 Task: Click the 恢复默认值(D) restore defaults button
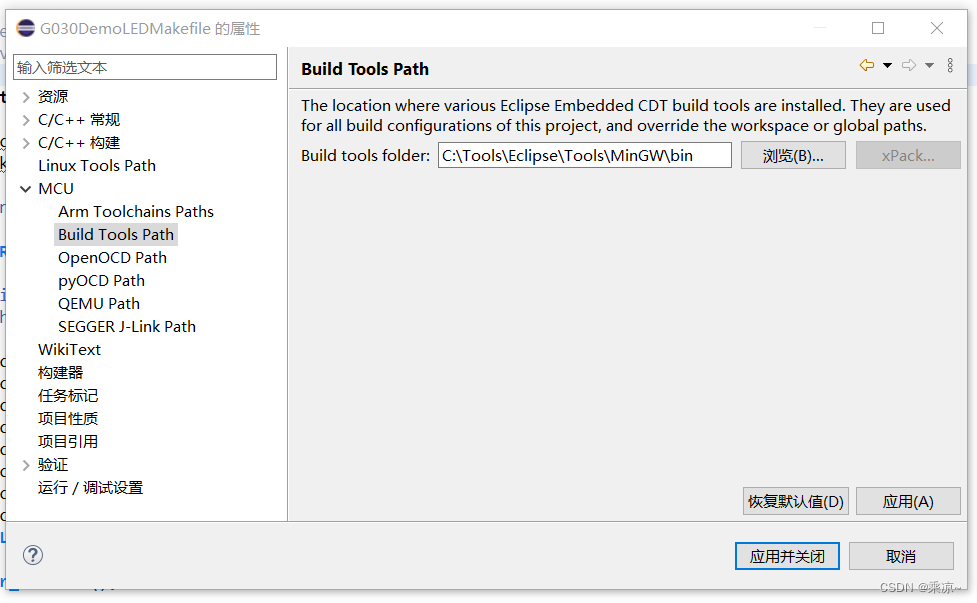[x=795, y=501]
